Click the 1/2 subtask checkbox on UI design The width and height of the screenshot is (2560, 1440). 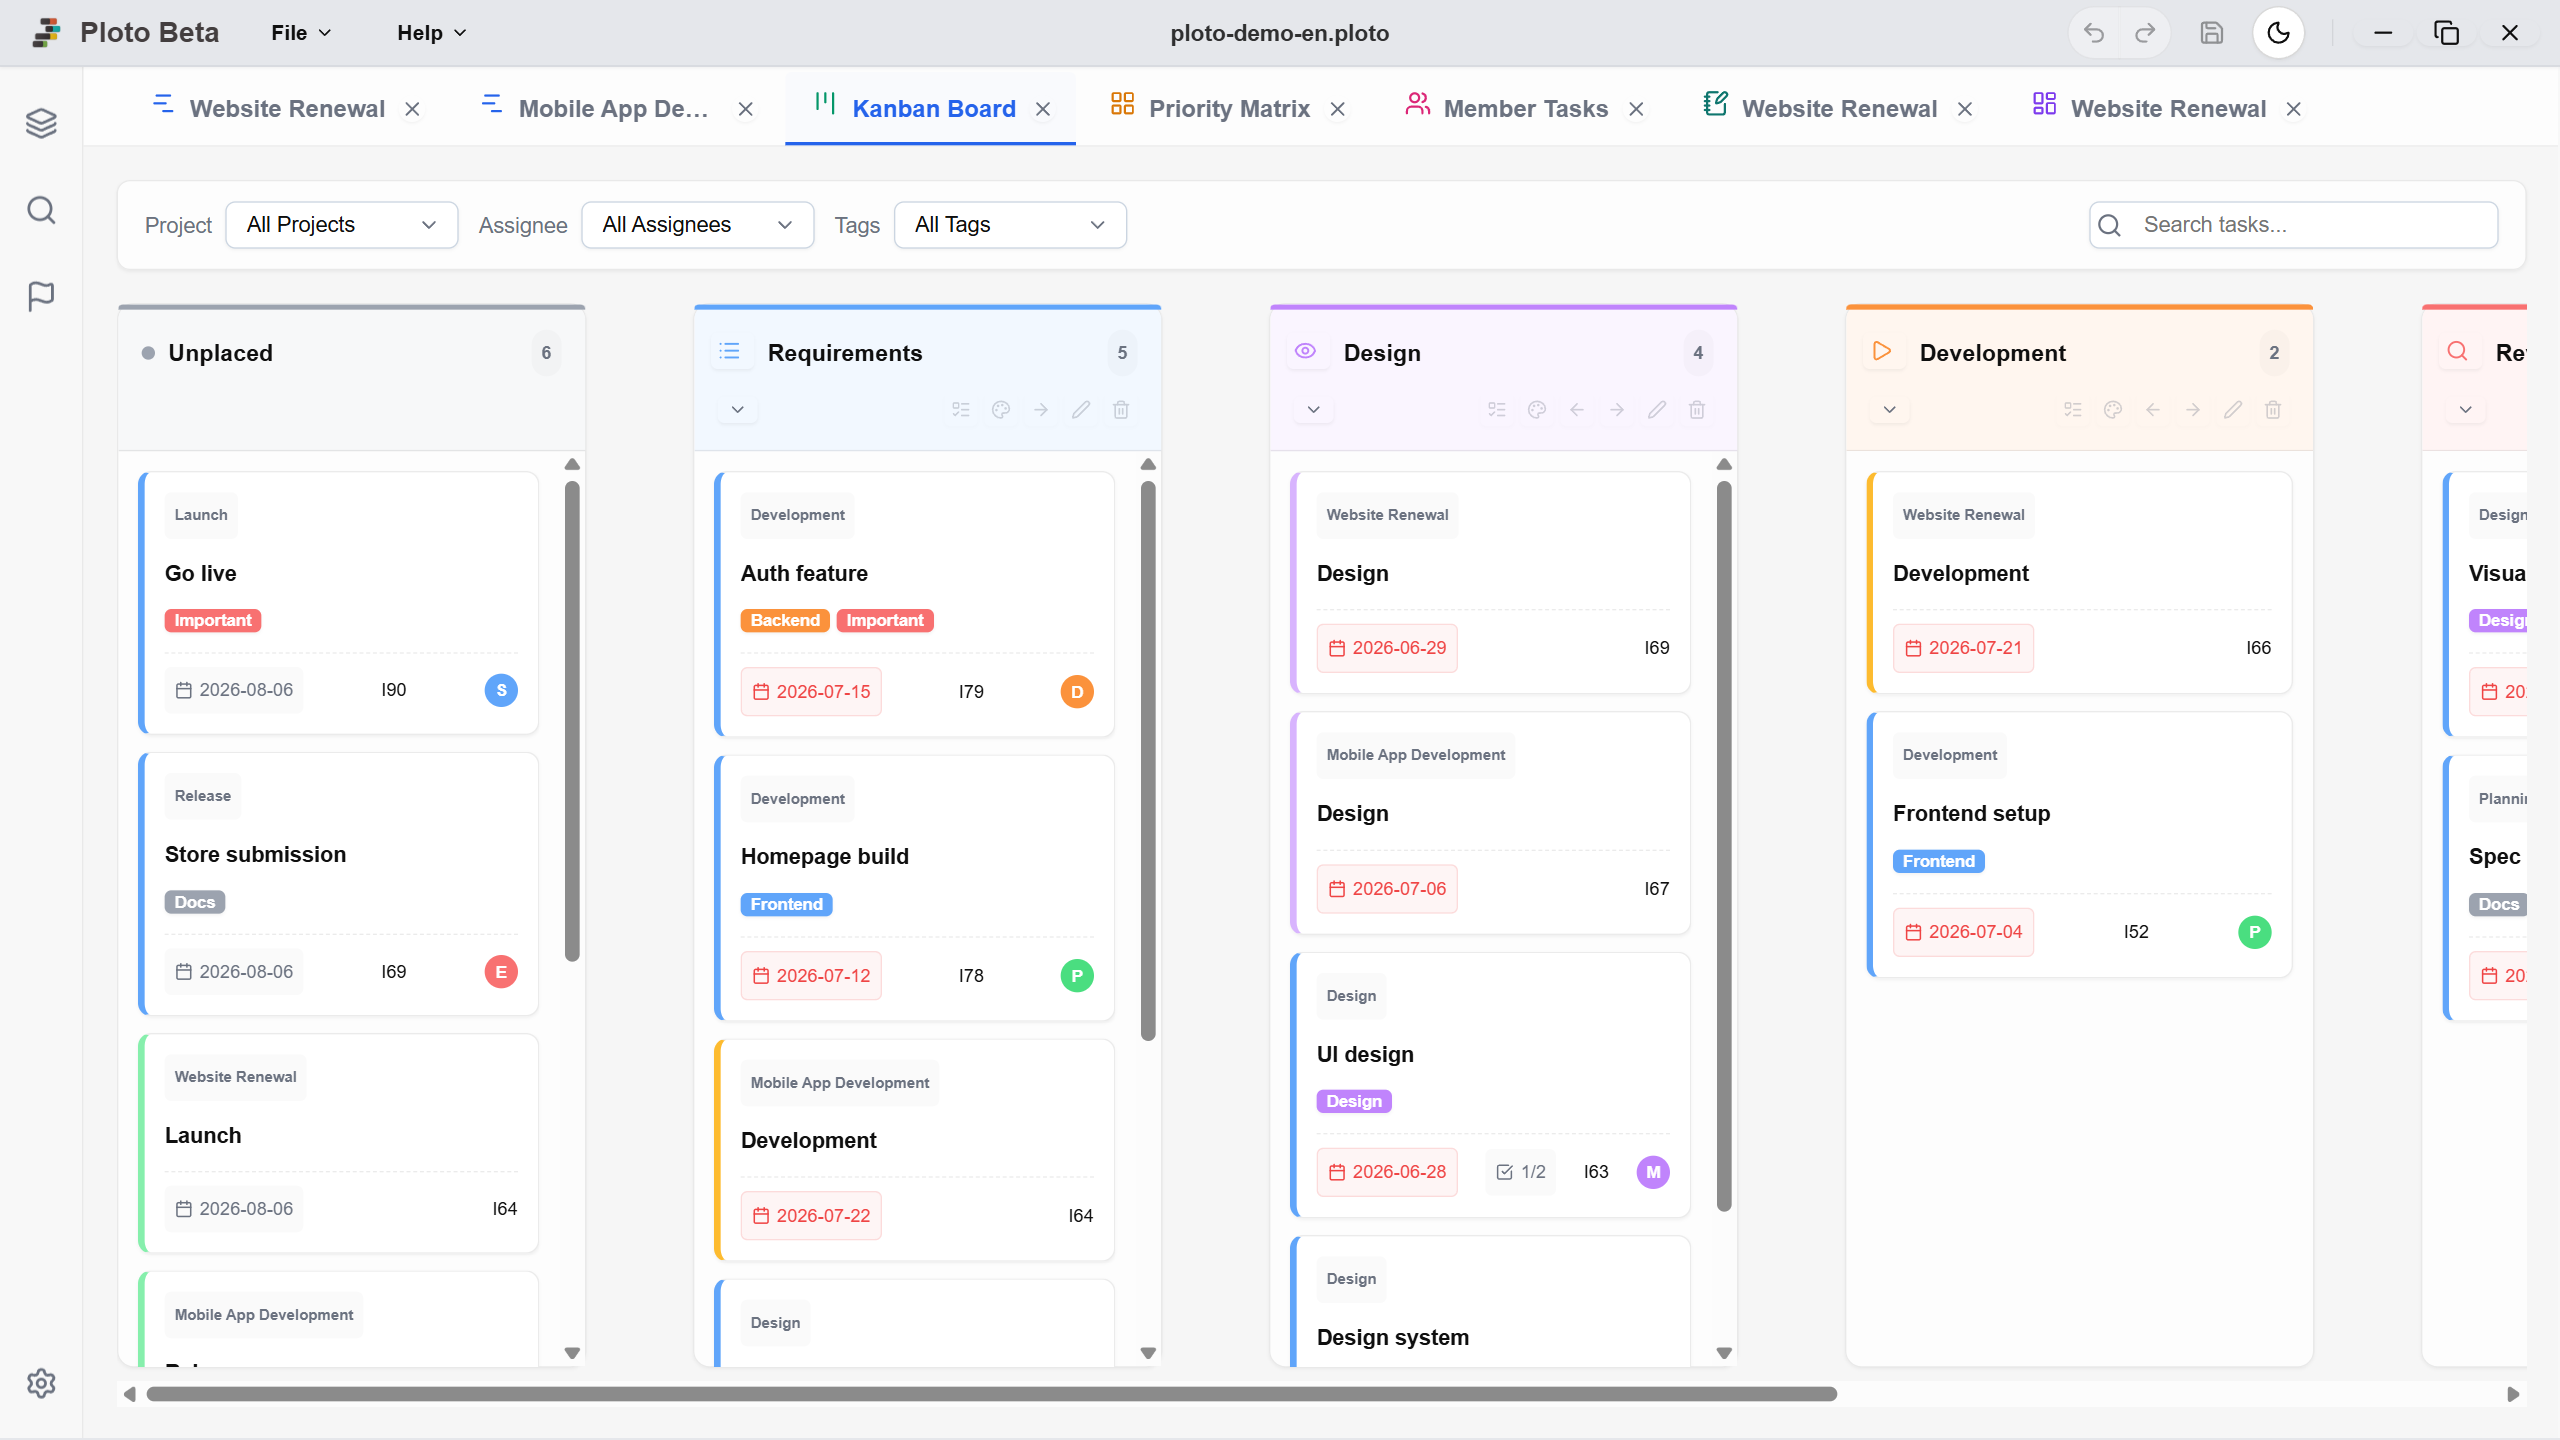point(1520,1172)
